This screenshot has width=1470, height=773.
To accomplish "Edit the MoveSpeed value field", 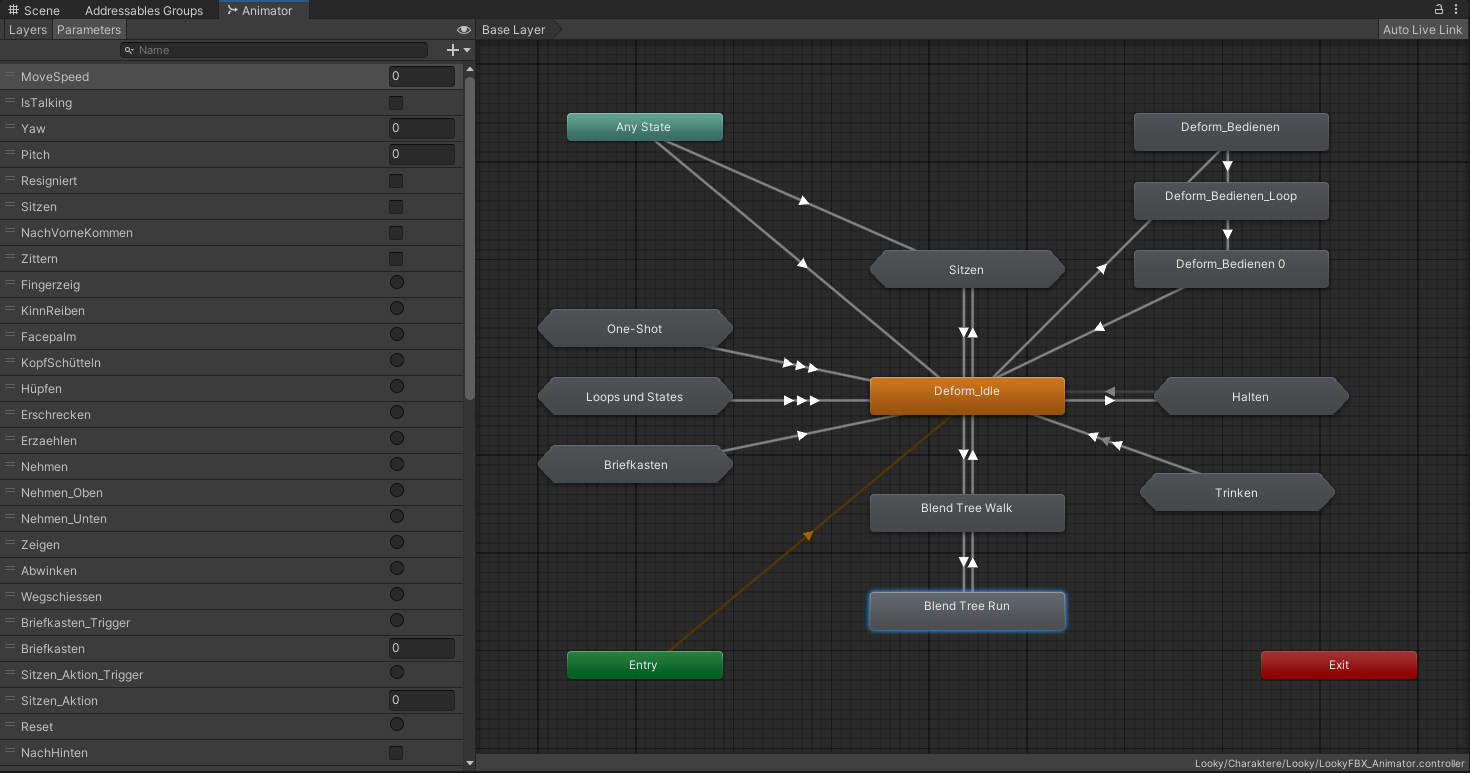I will (421, 76).
